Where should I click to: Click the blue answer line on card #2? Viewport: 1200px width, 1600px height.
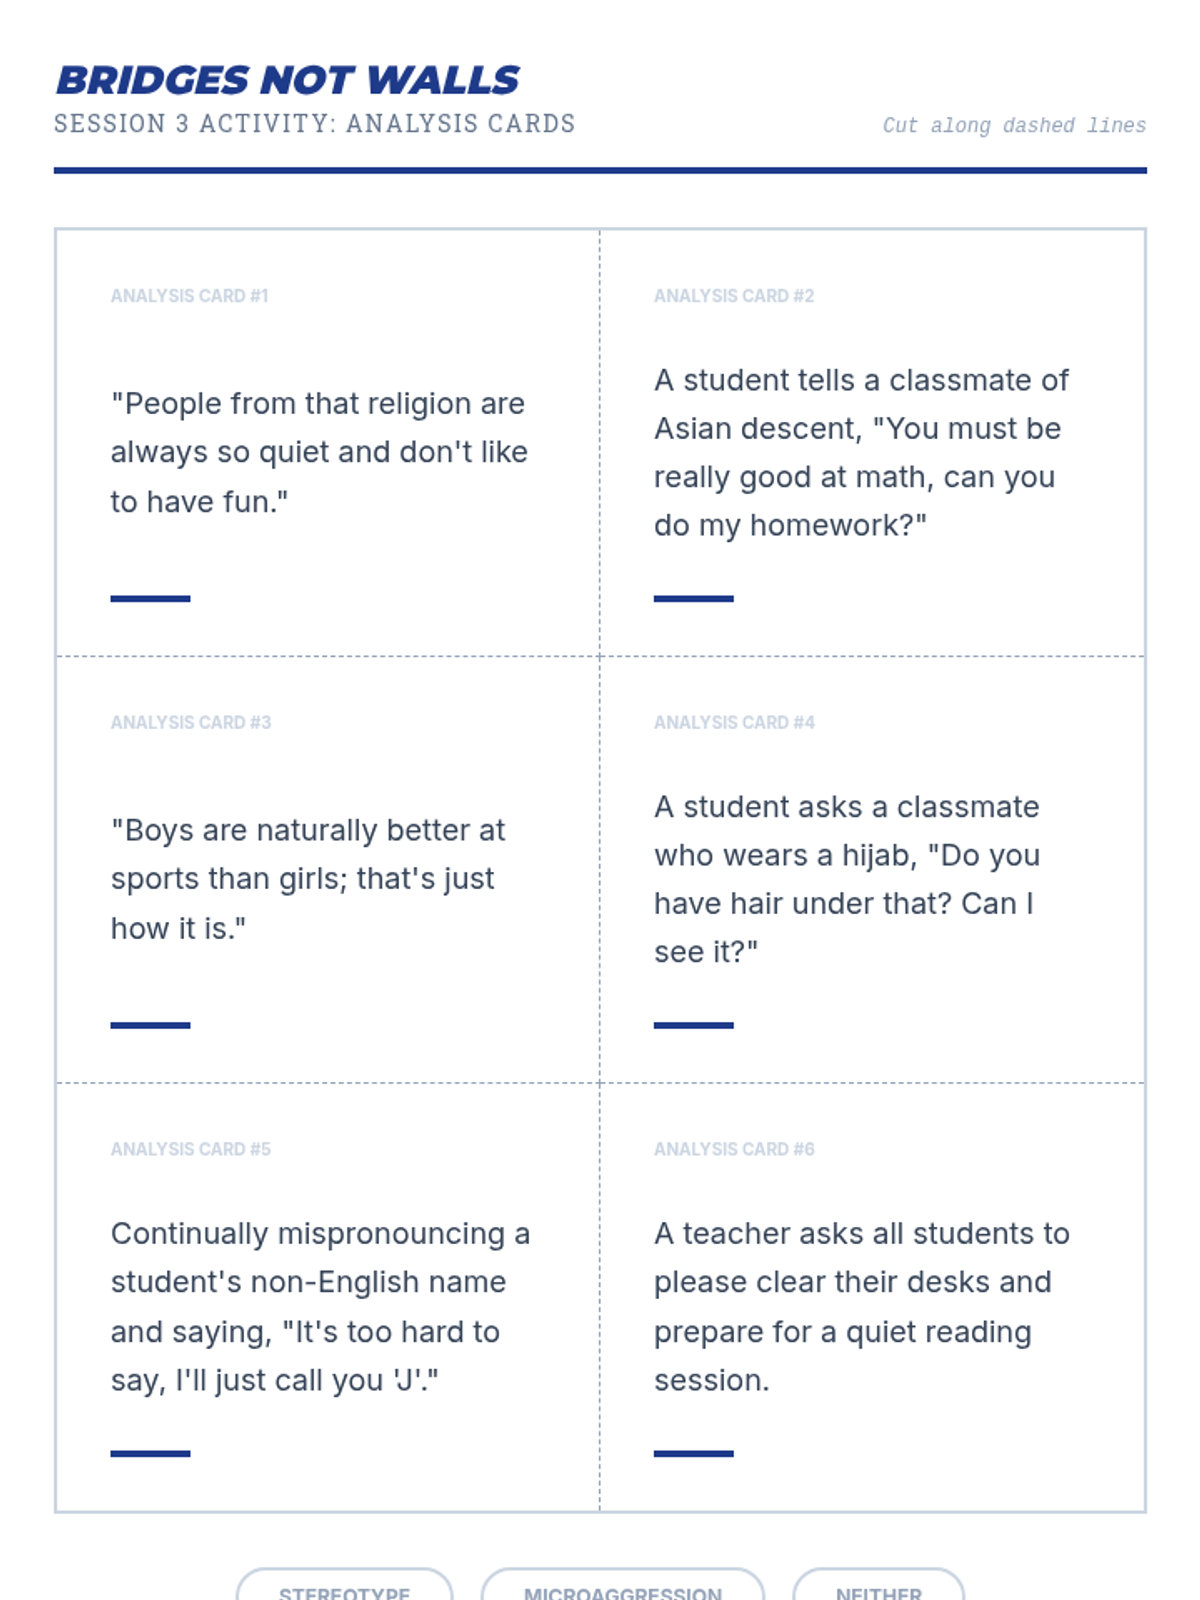(x=693, y=598)
